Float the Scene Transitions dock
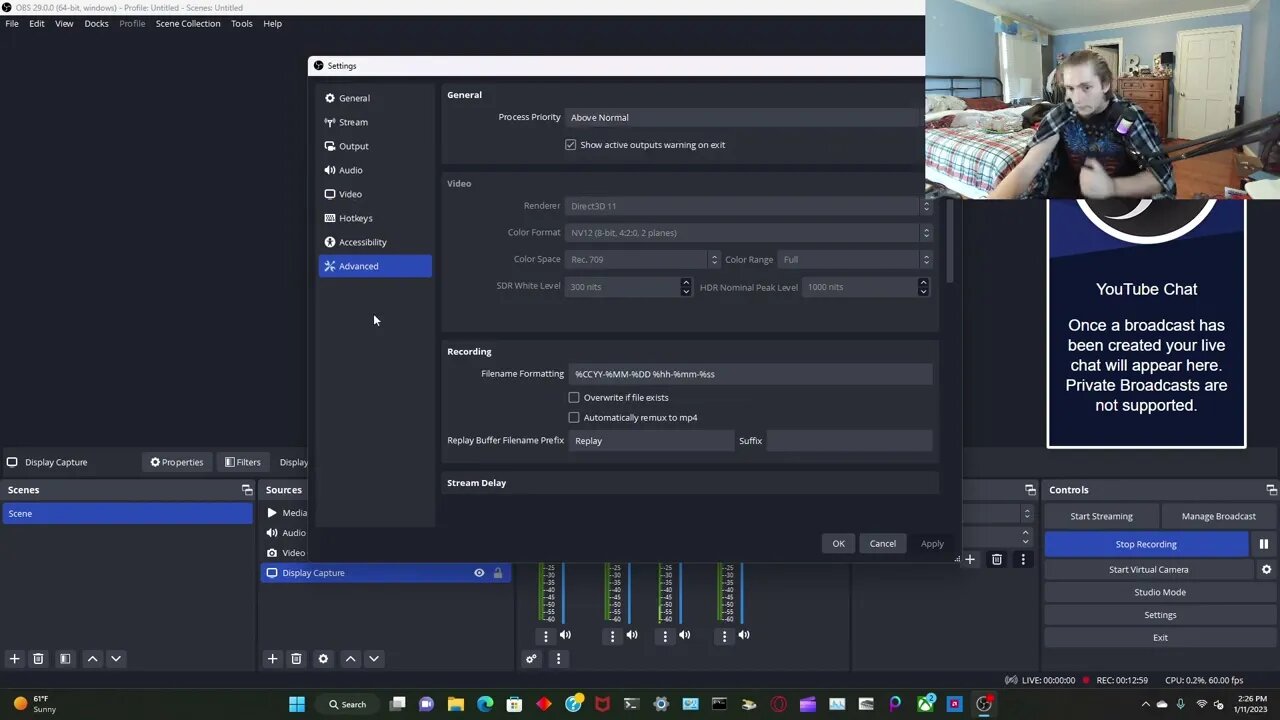The width and height of the screenshot is (1280, 720). point(1030,490)
